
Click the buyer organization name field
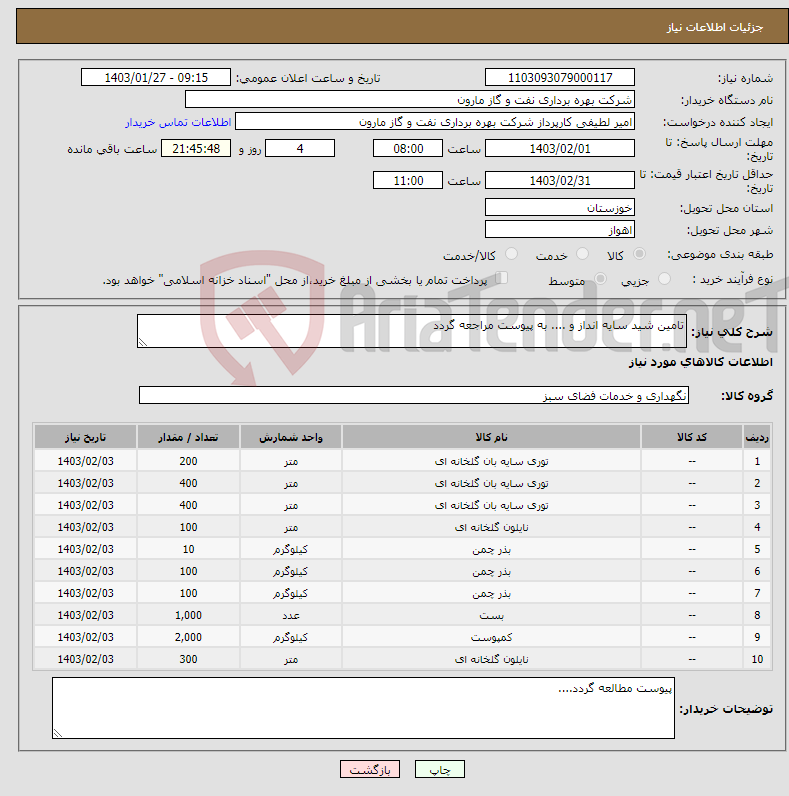[x=410, y=100]
